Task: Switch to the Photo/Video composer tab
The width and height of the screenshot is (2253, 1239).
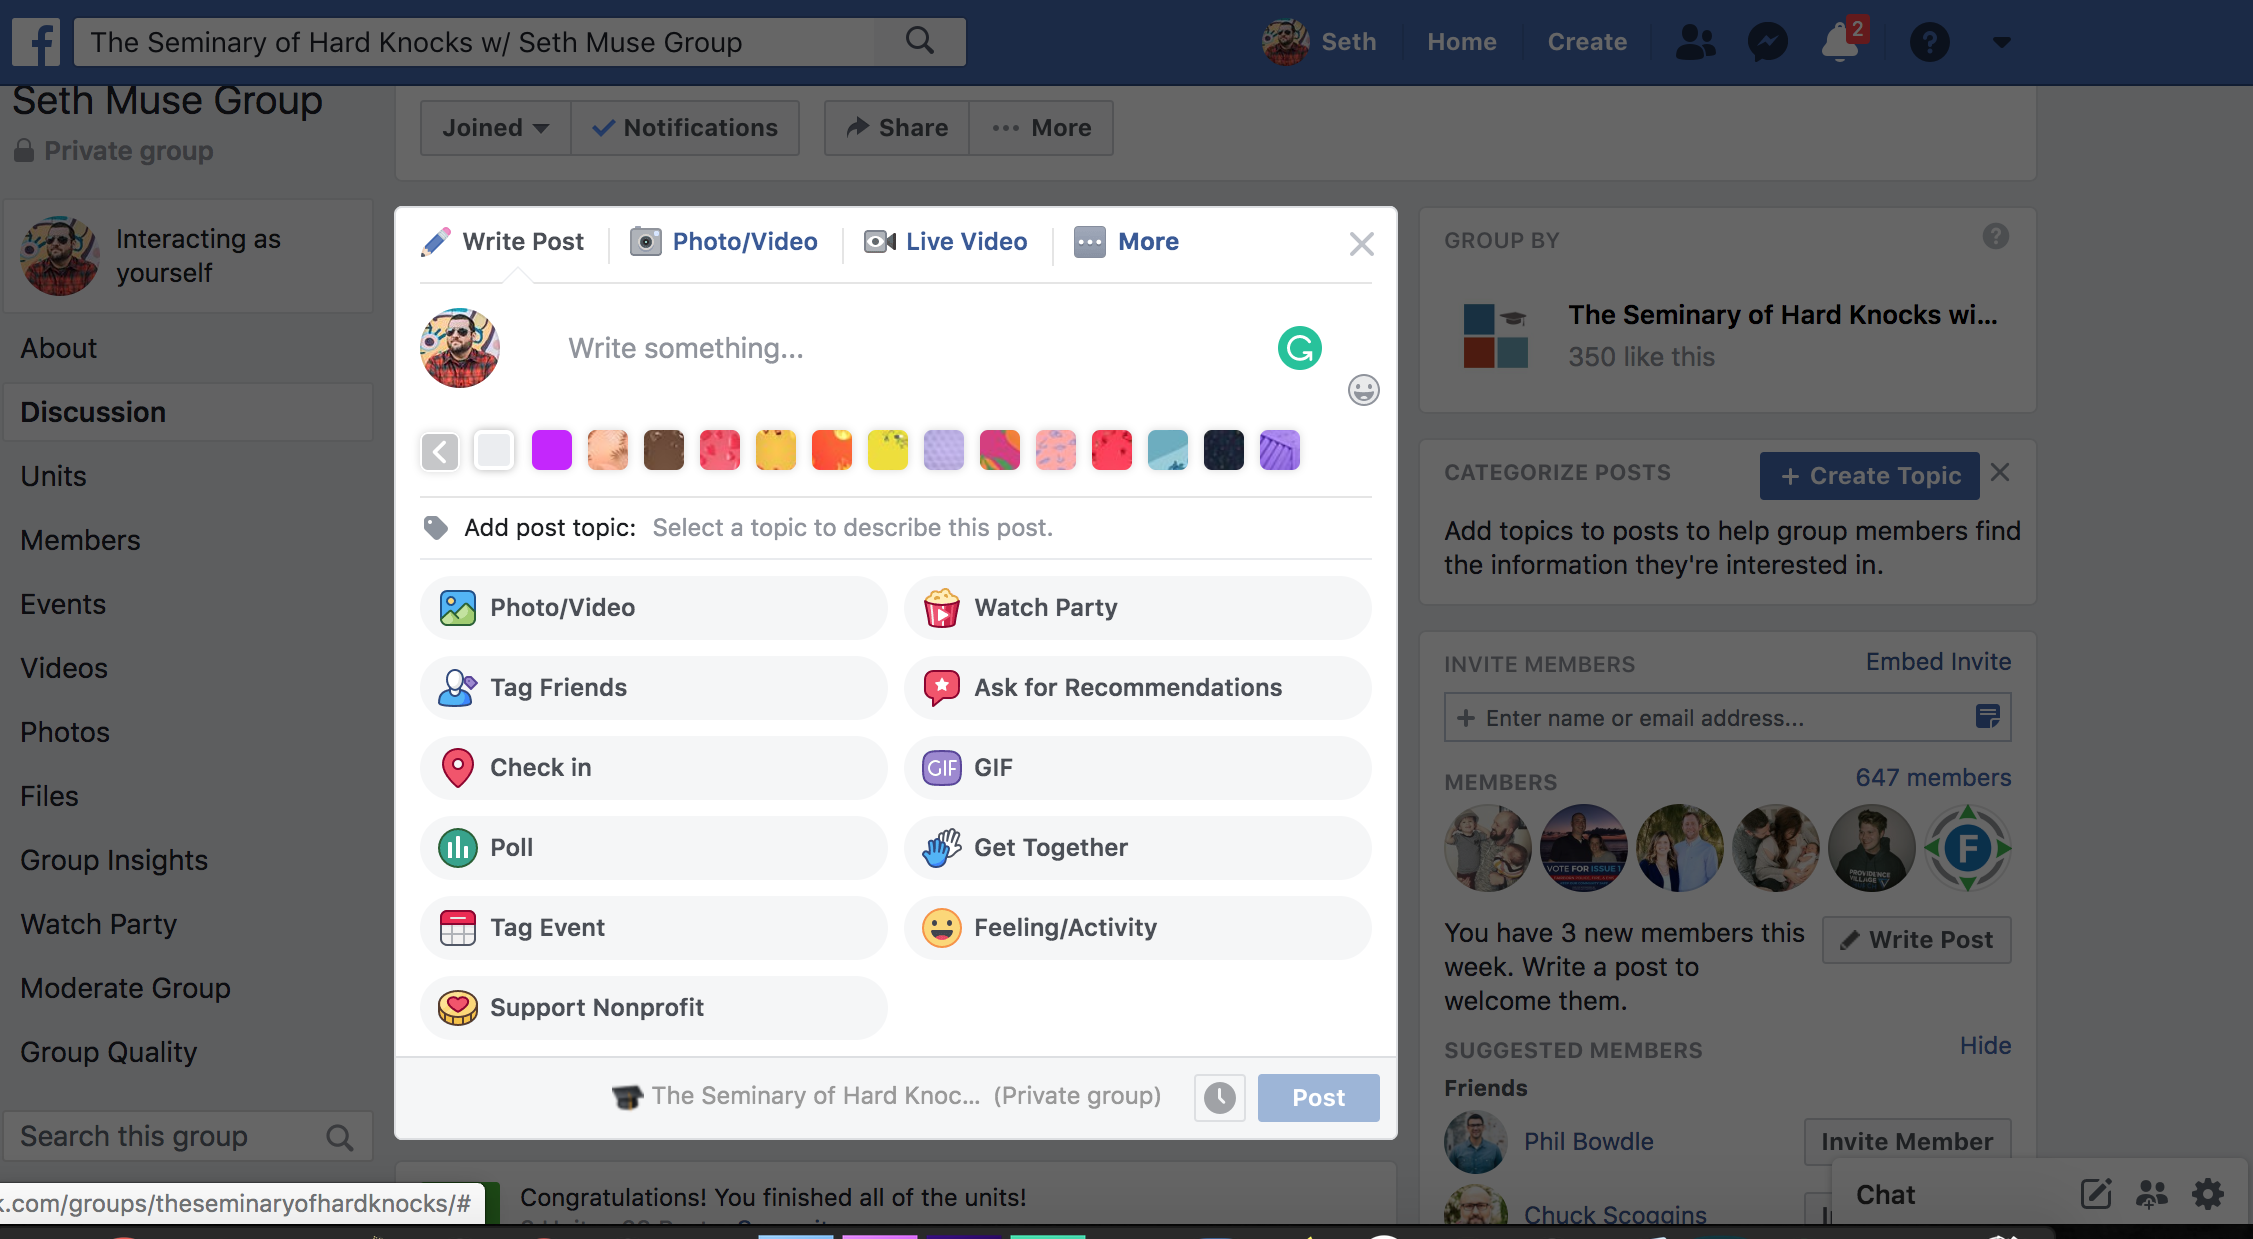Action: tap(724, 242)
